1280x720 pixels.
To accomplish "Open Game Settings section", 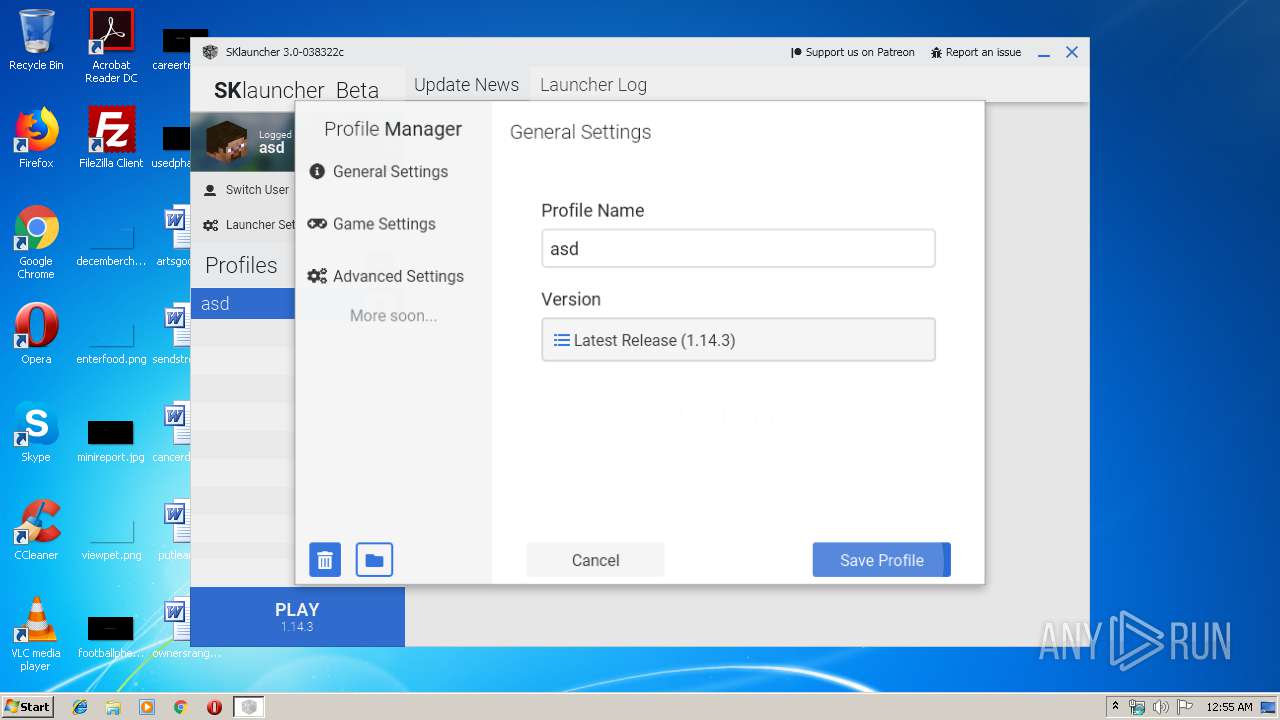I will click(x=372, y=224).
